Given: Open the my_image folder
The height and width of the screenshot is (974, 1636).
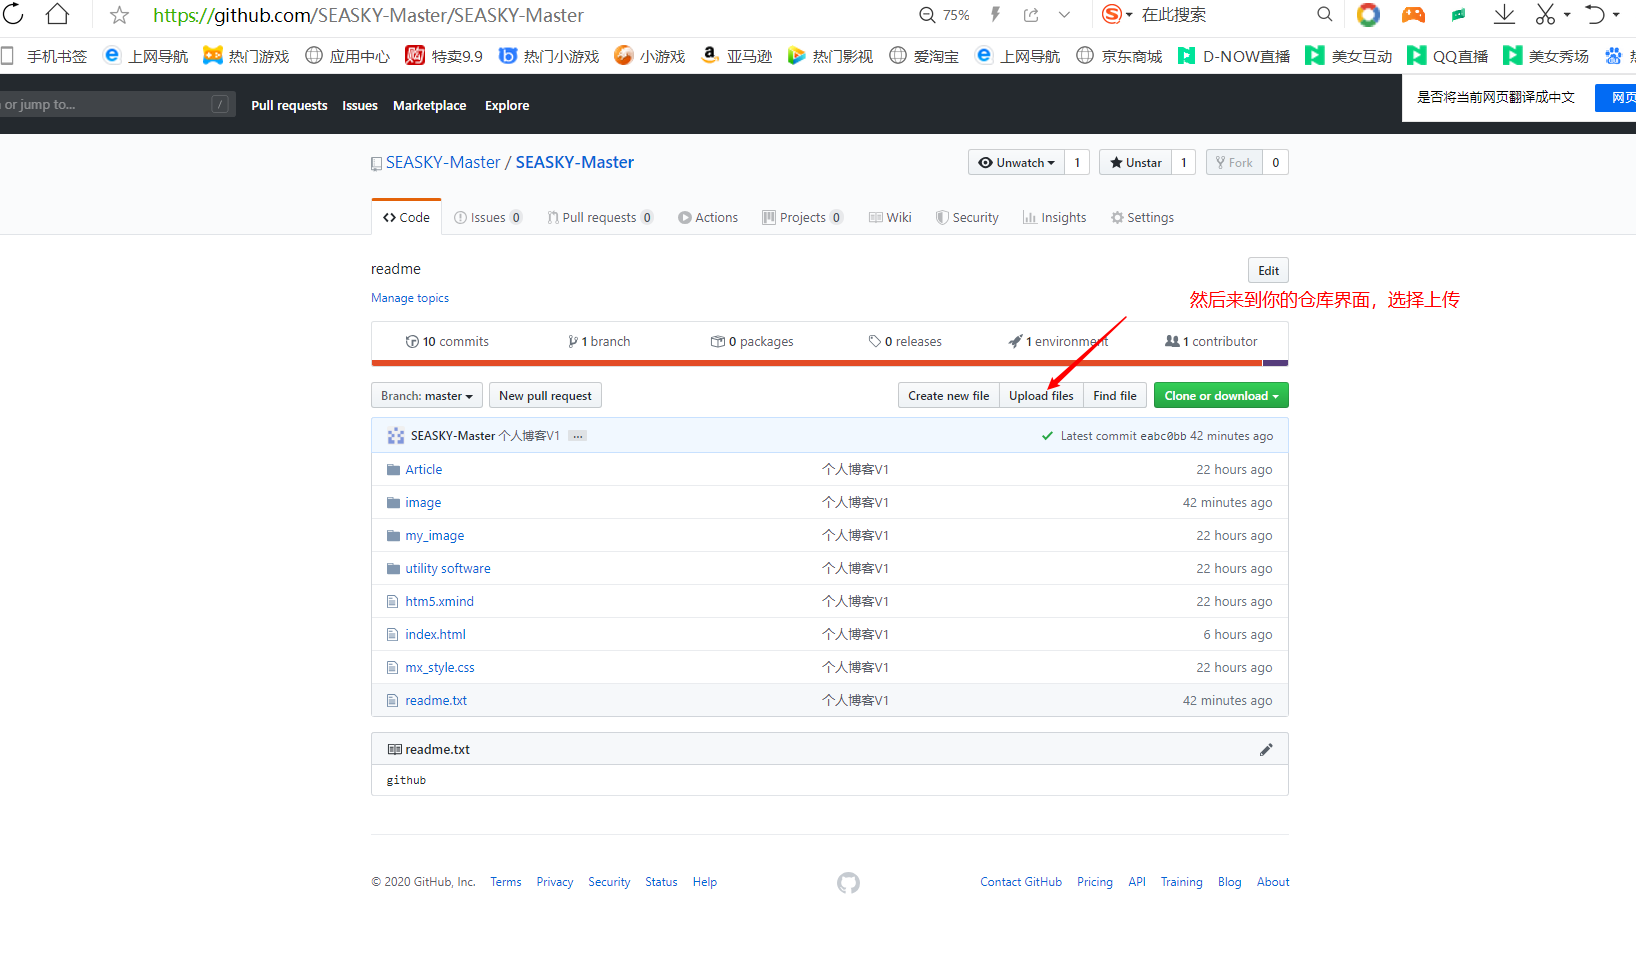Looking at the screenshot, I should click(x=434, y=535).
